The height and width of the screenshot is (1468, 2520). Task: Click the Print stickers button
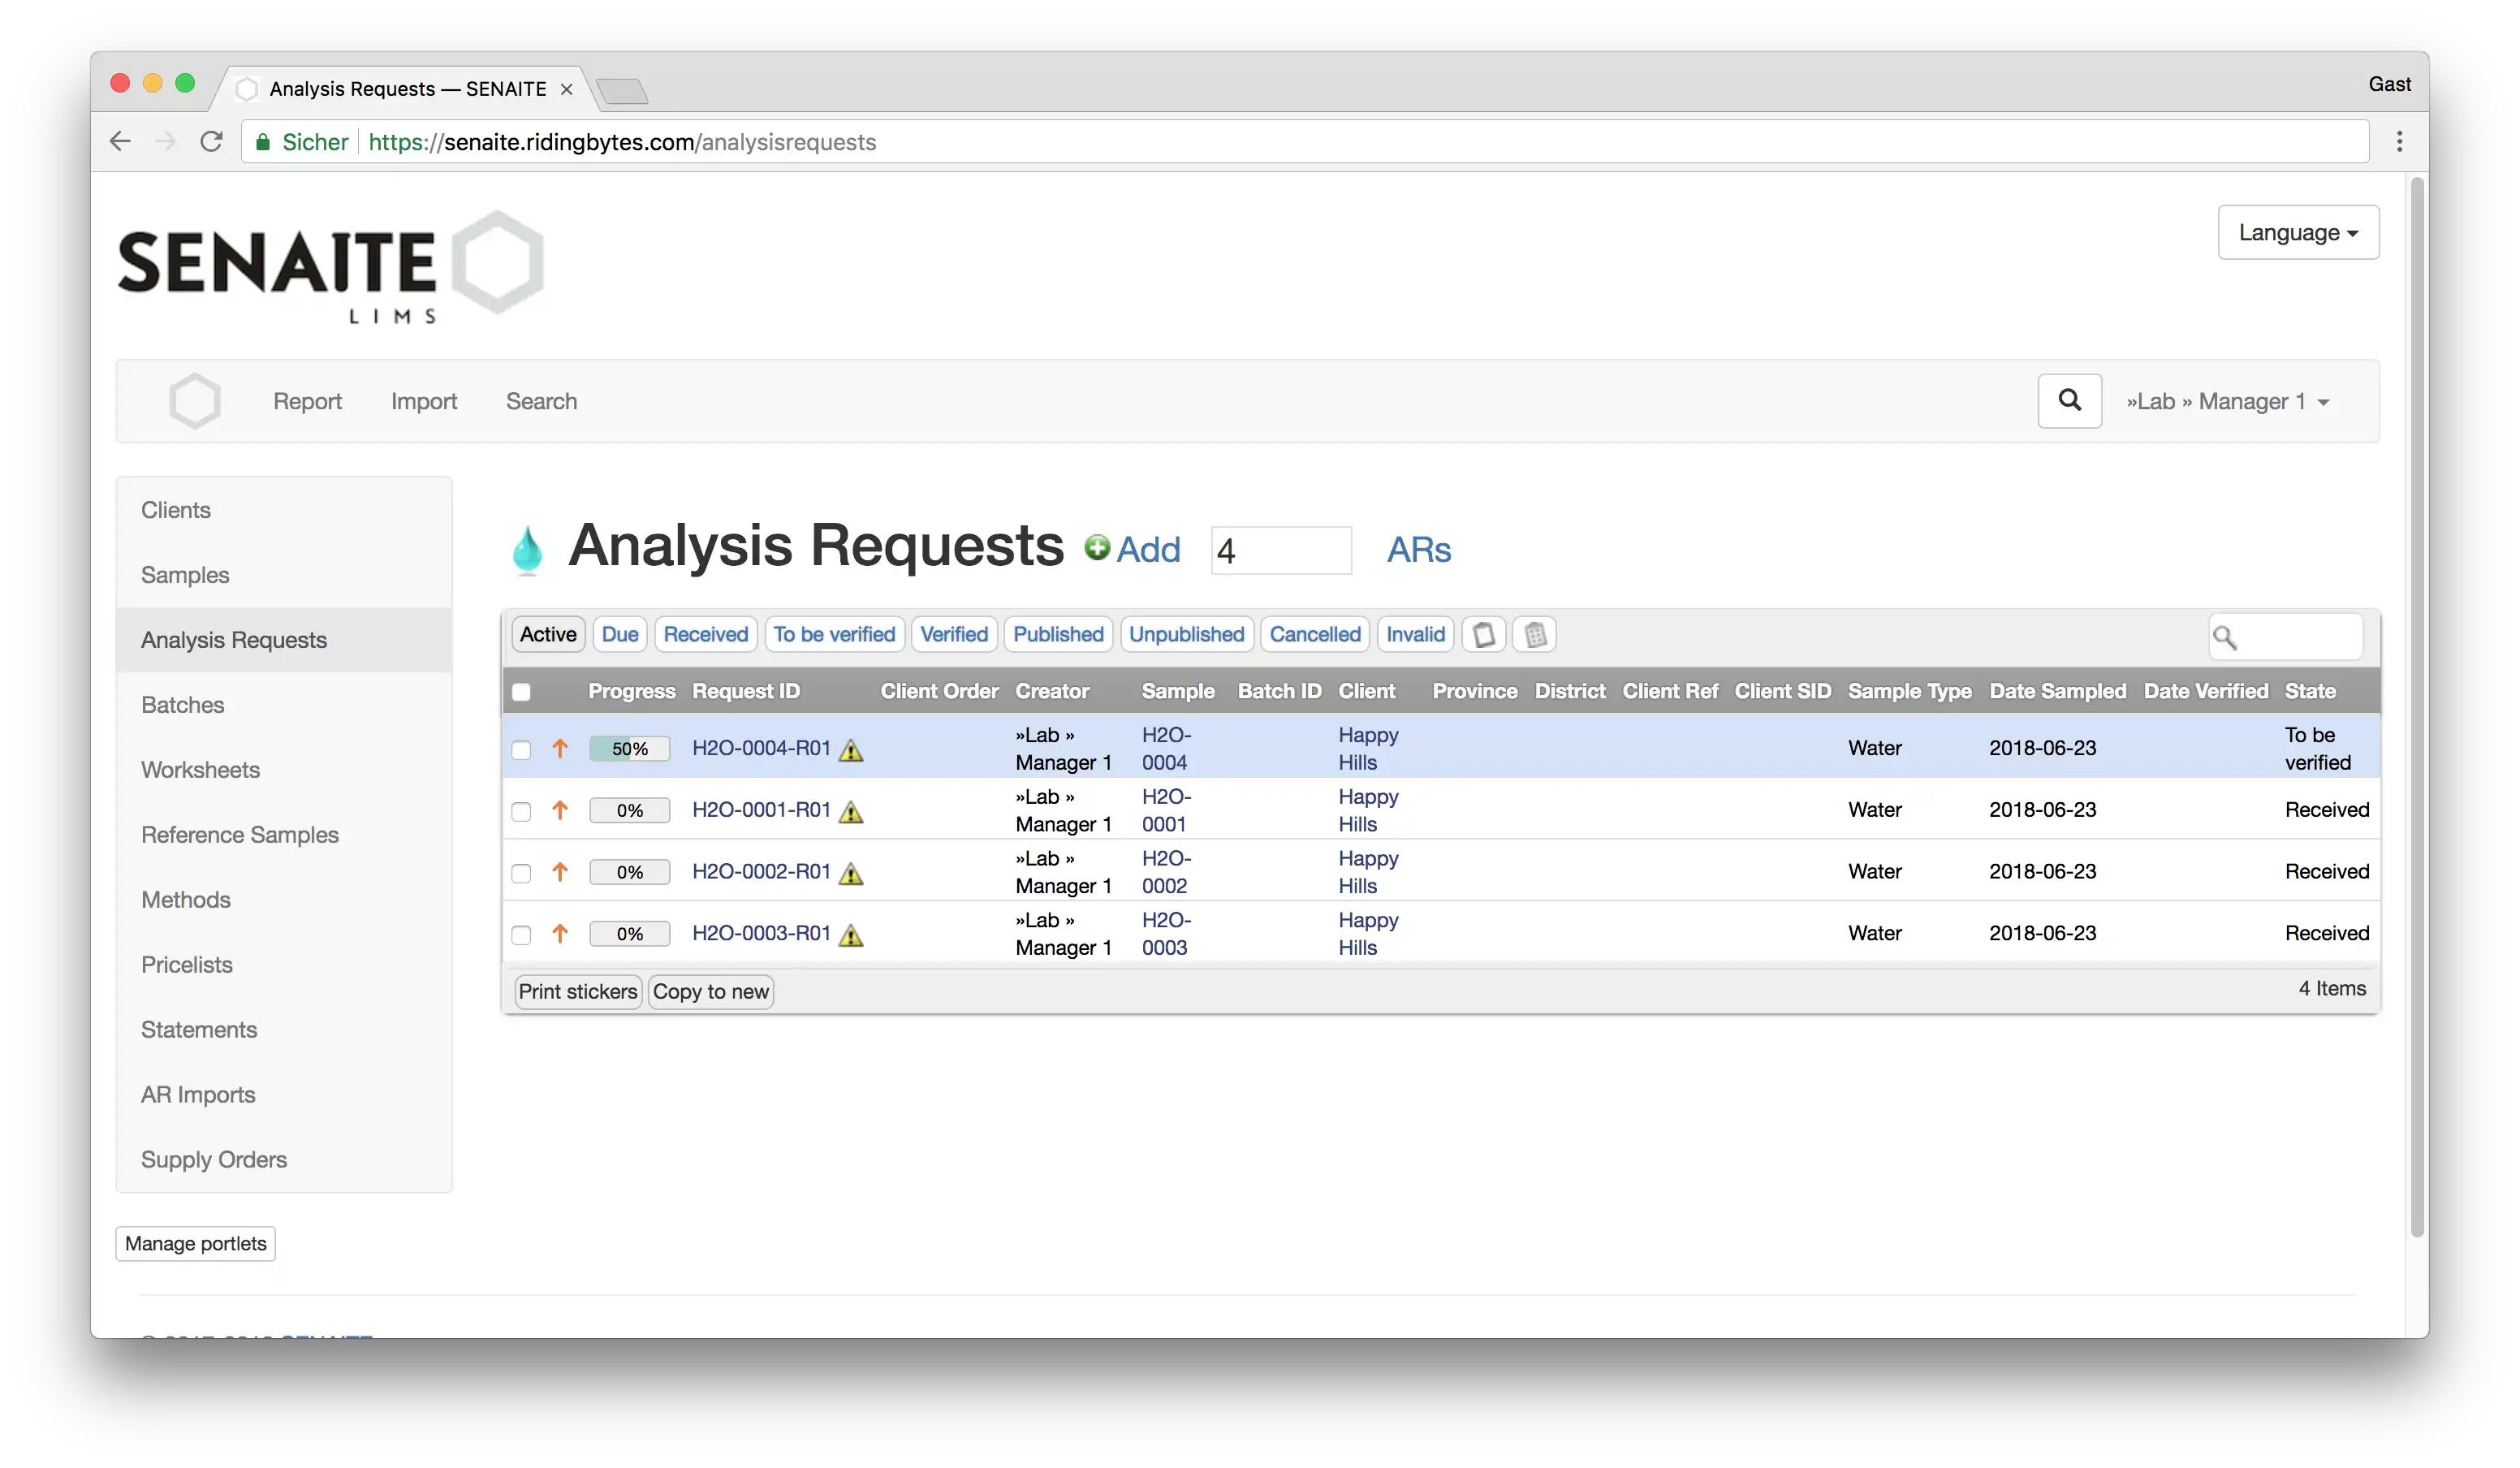[x=575, y=991]
